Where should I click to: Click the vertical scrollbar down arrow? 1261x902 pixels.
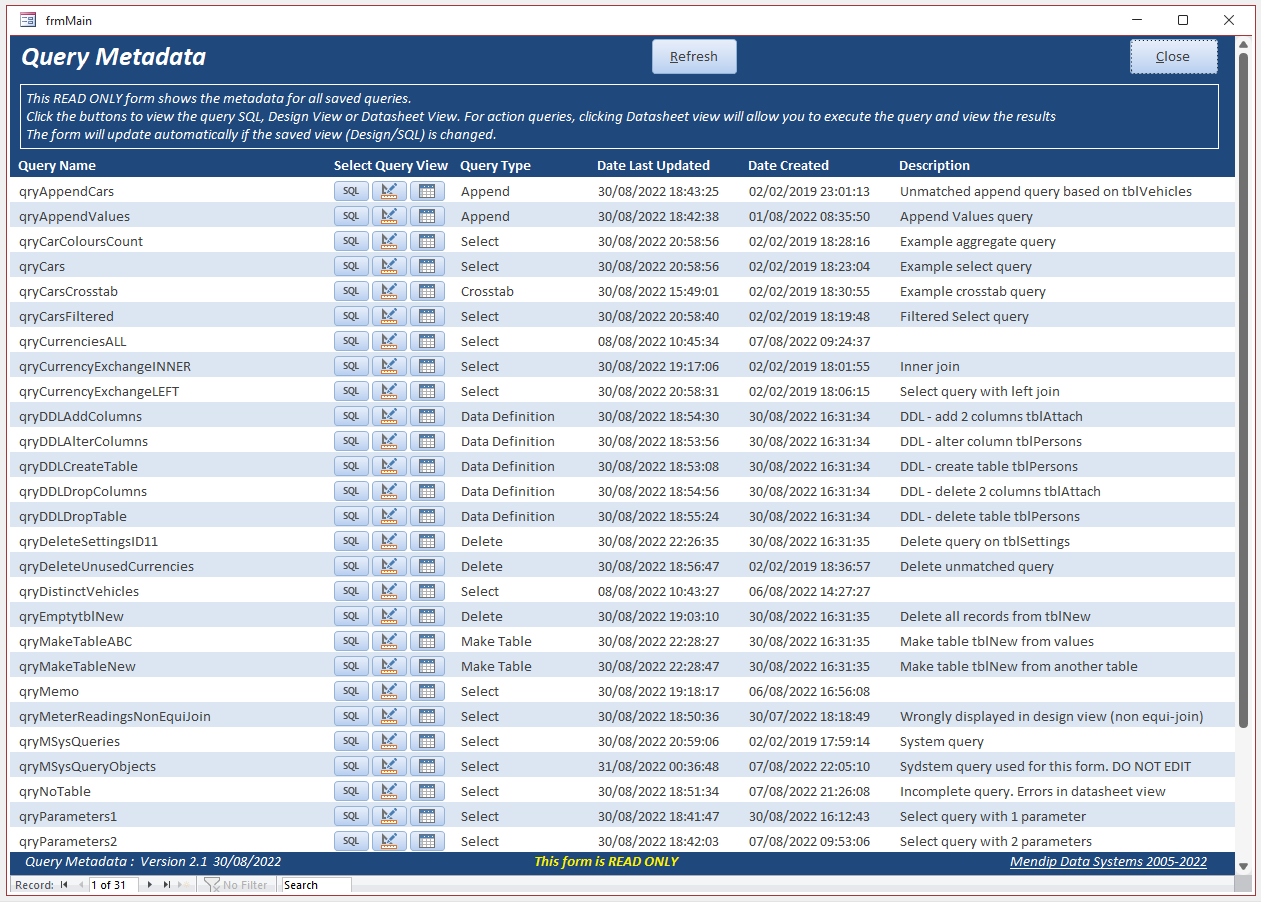coord(1243,866)
